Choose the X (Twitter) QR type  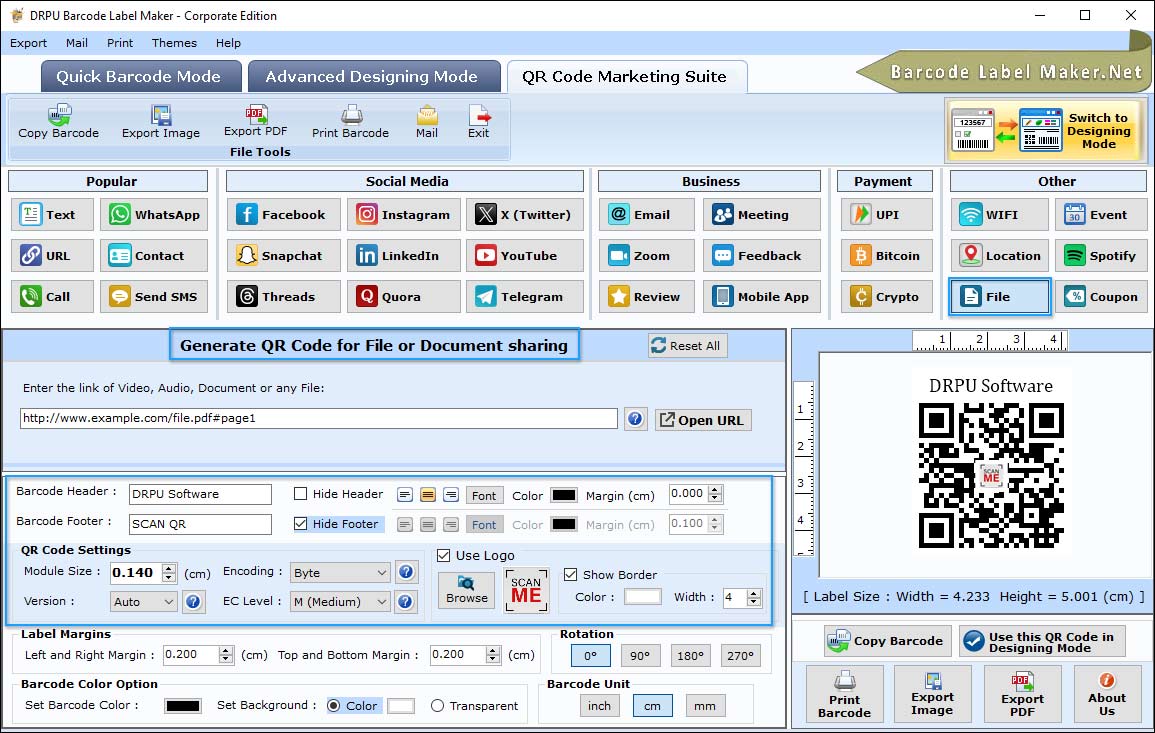524,214
